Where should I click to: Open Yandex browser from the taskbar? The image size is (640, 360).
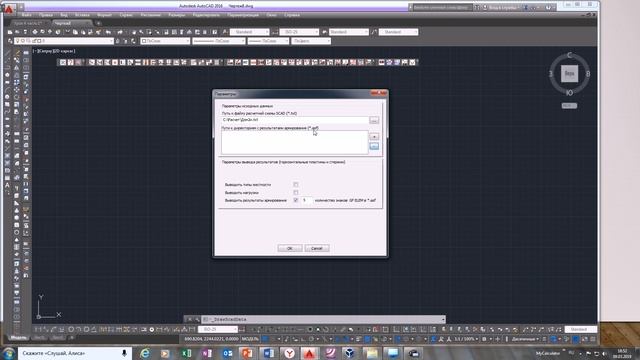[x=289, y=353]
